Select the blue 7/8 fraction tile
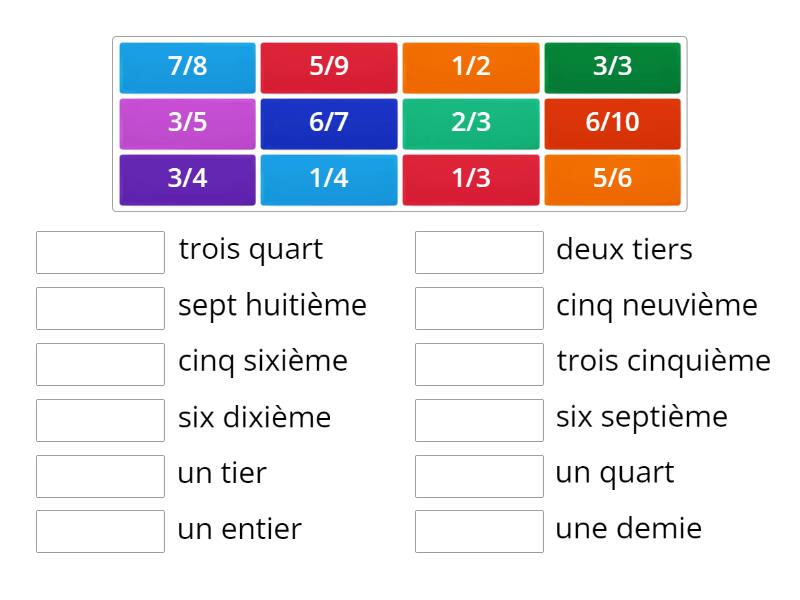 click(x=187, y=67)
